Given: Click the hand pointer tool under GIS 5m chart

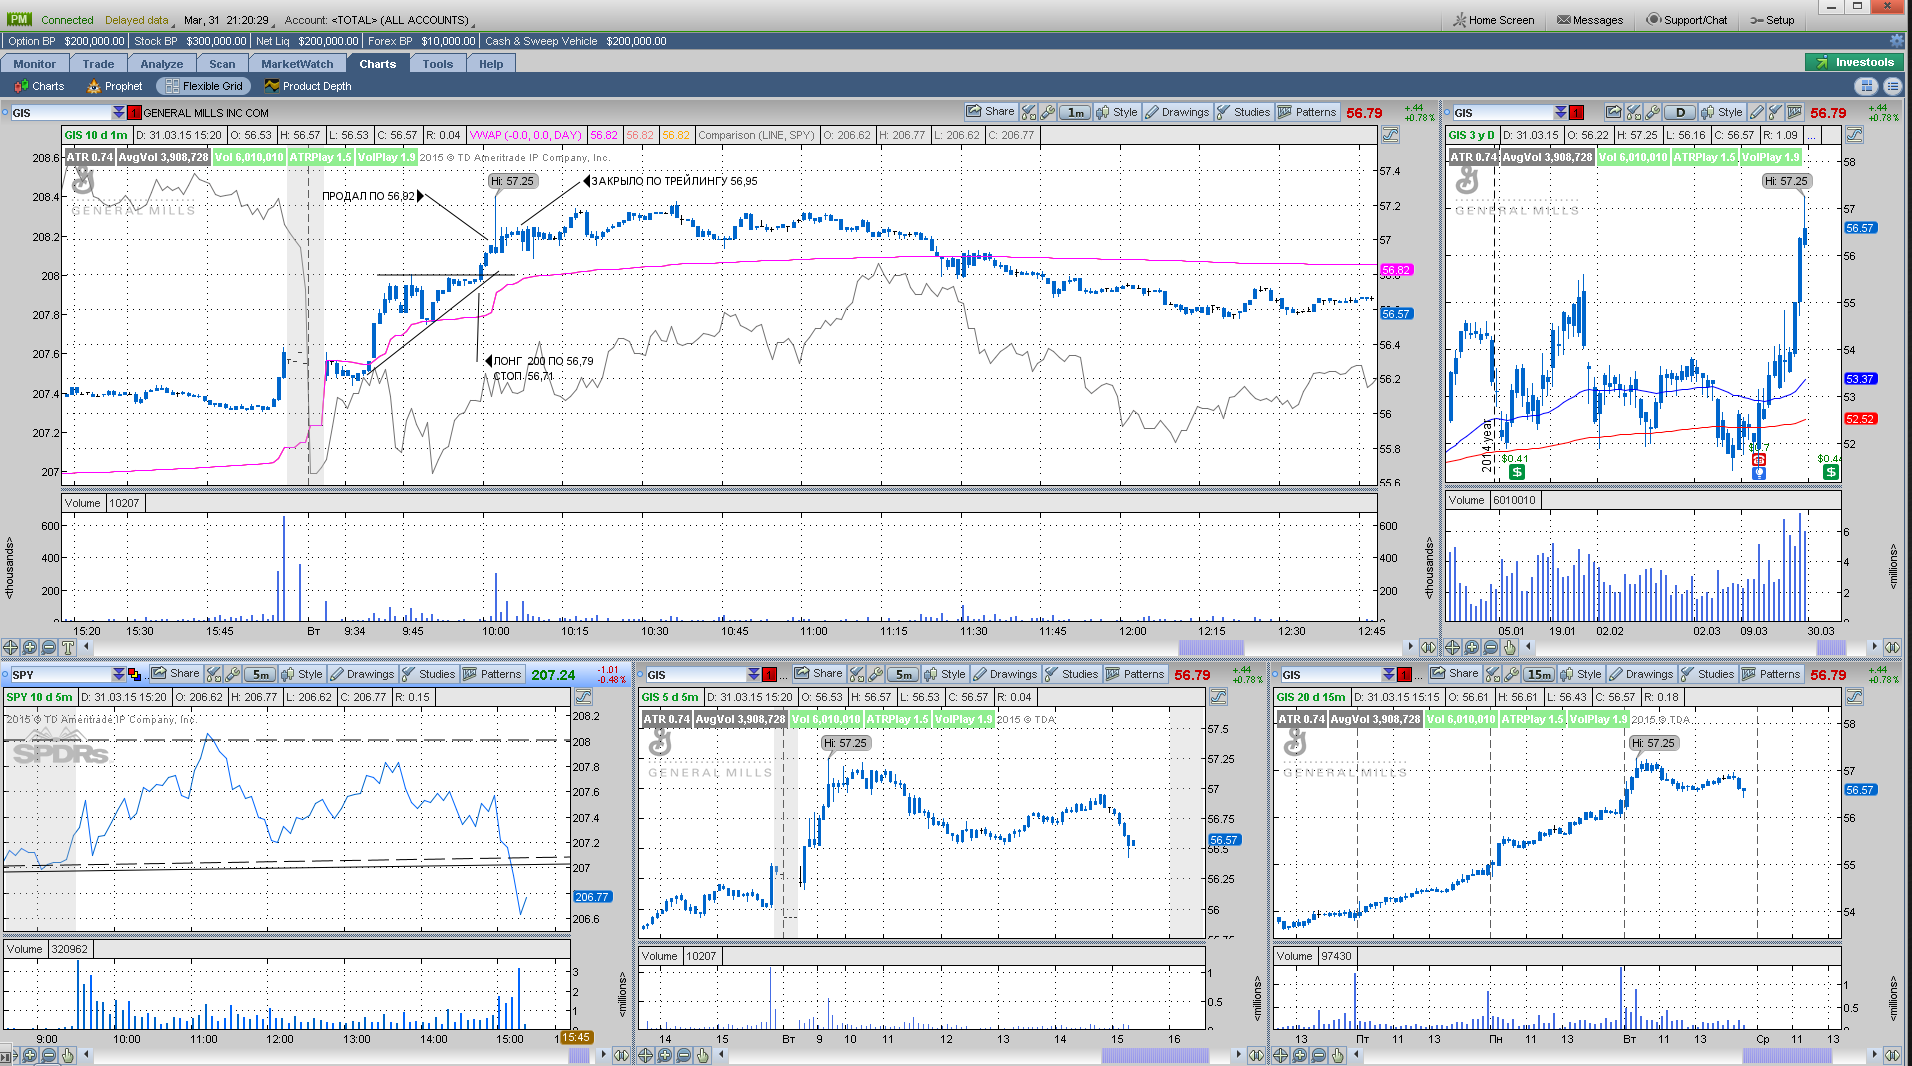Looking at the screenshot, I should coord(703,1055).
